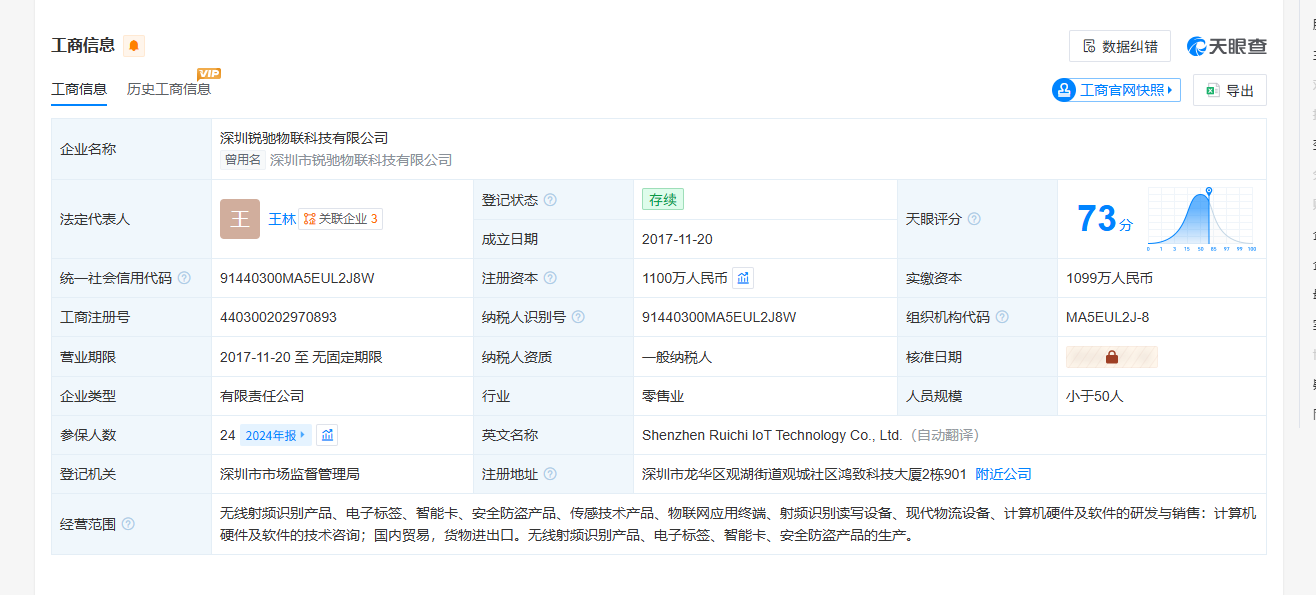Viewport: 1316px width, 595px height.
Task: Open the 注册资本 chart icon
Action: tap(743, 278)
